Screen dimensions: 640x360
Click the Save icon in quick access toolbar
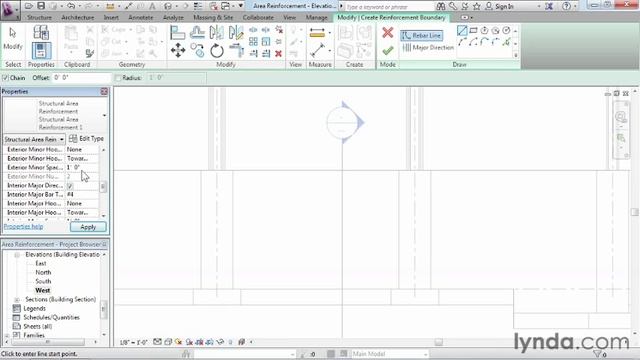[x=41, y=6]
